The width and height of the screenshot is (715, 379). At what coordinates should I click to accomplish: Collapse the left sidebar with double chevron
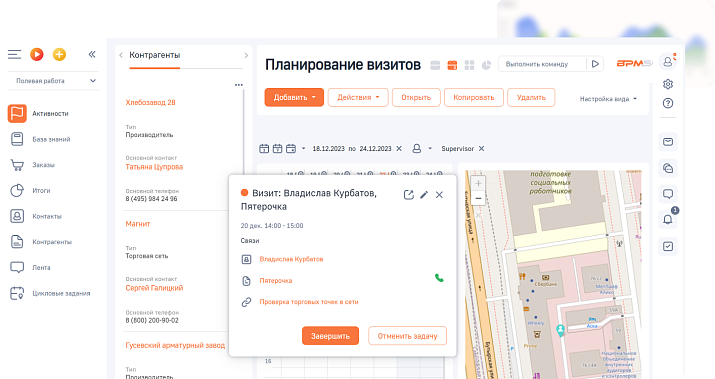(x=92, y=55)
